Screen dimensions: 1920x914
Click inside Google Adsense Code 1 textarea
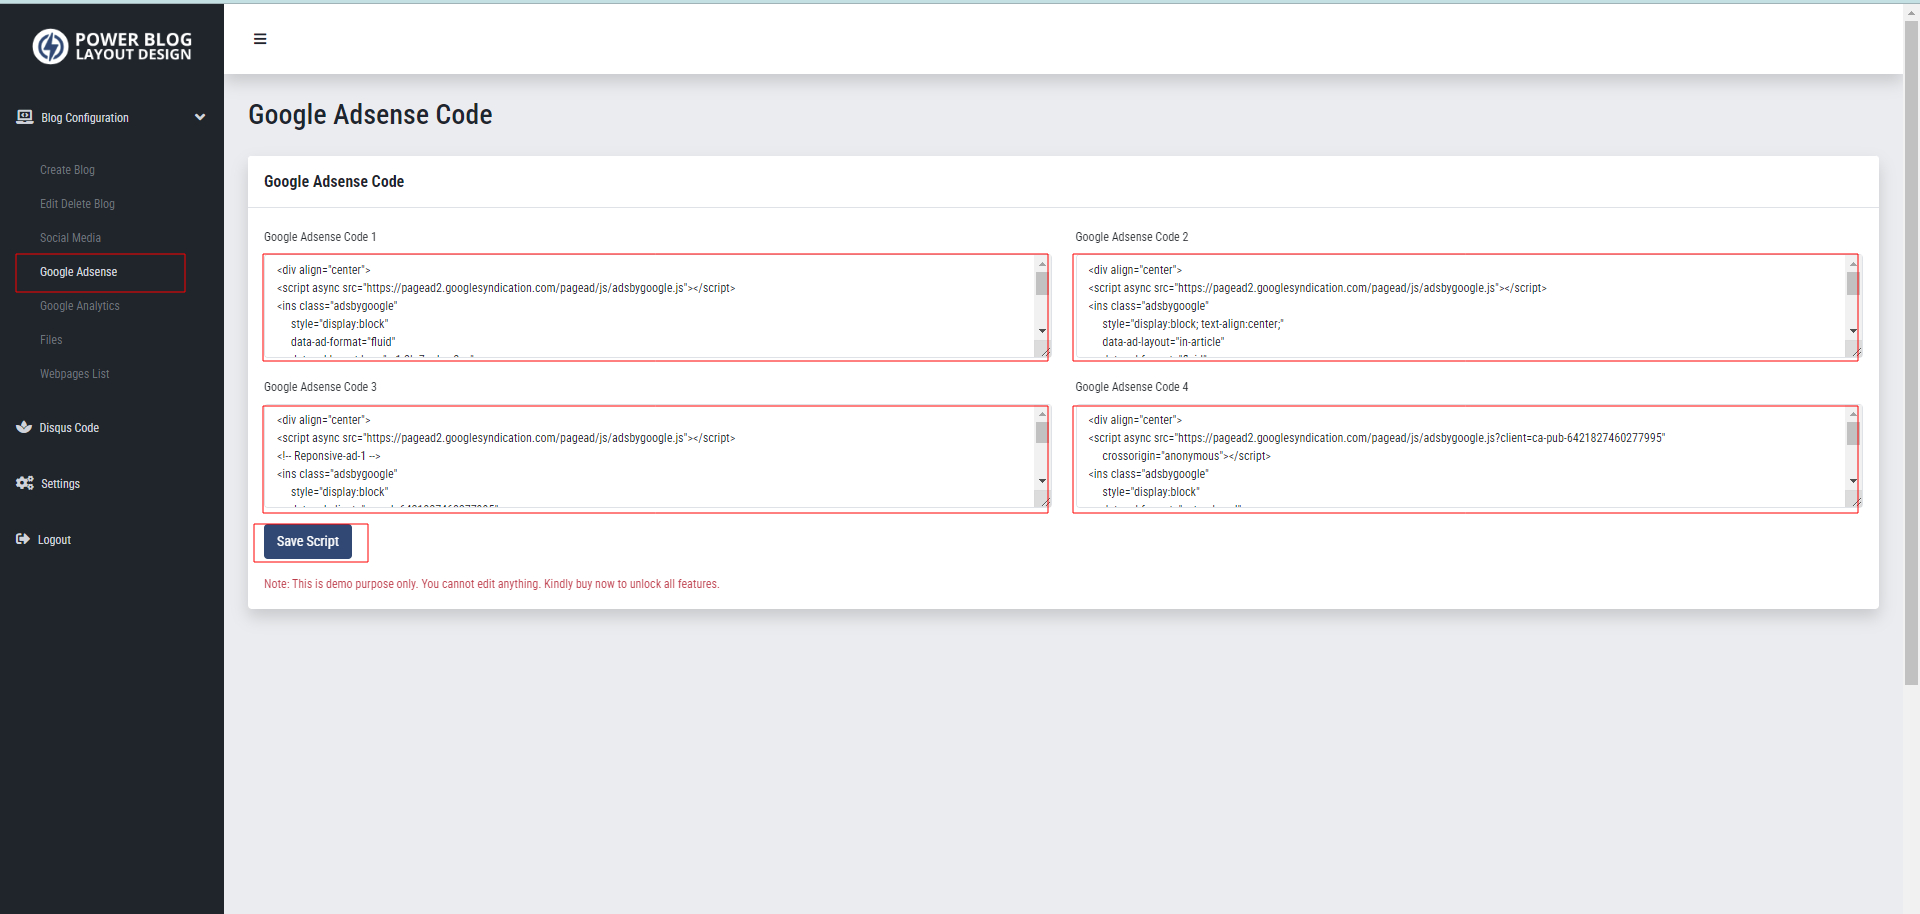tap(650, 307)
